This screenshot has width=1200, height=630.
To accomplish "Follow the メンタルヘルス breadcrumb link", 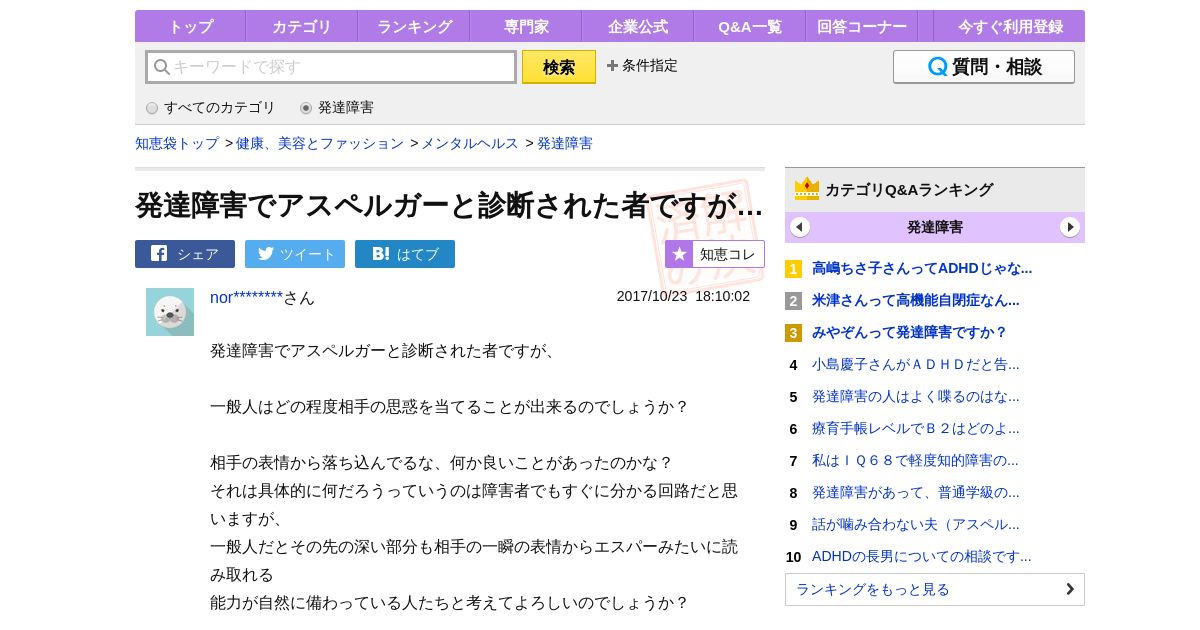I will click(470, 143).
